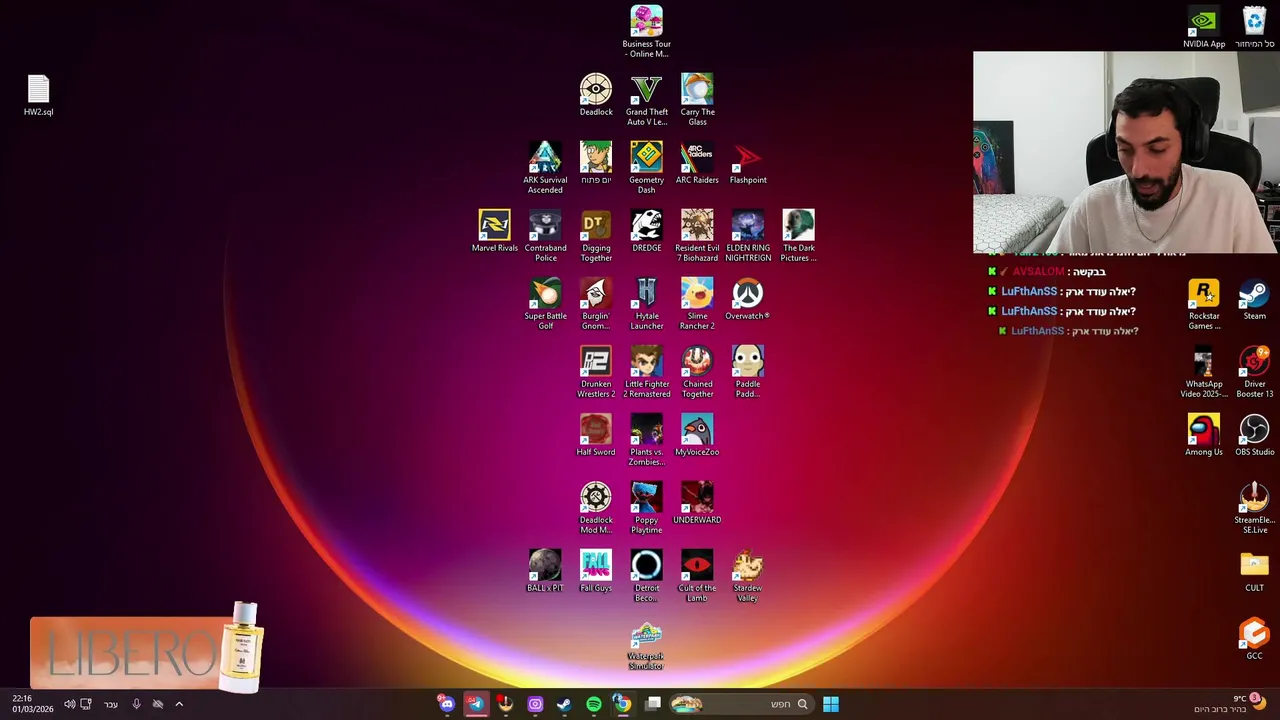1280x720 pixels.
Task: Open the volume control in tray
Action: click(69, 704)
